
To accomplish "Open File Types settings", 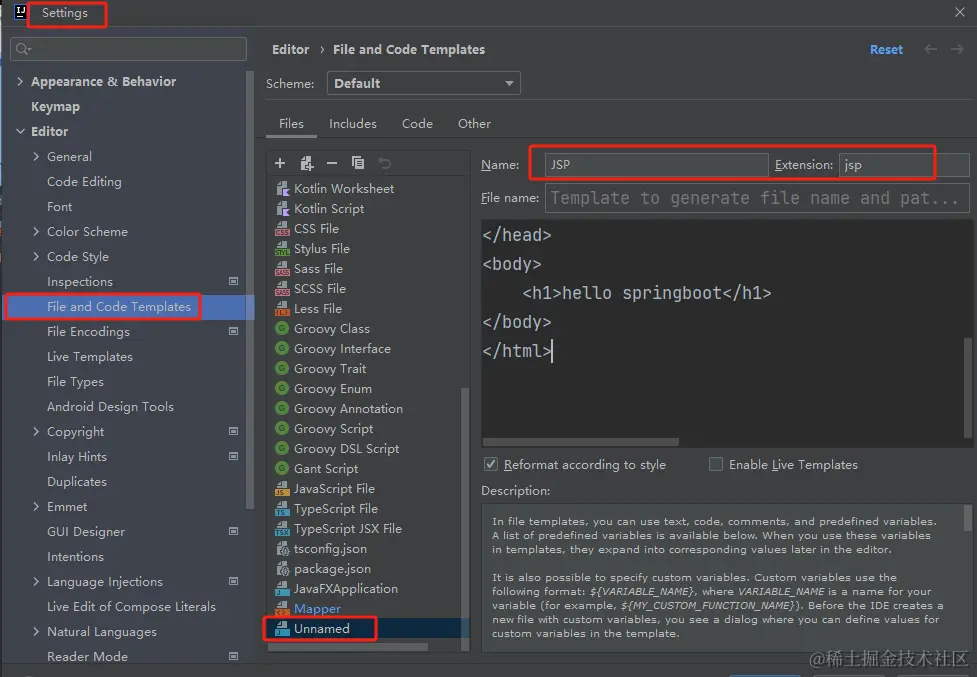I will tap(75, 381).
